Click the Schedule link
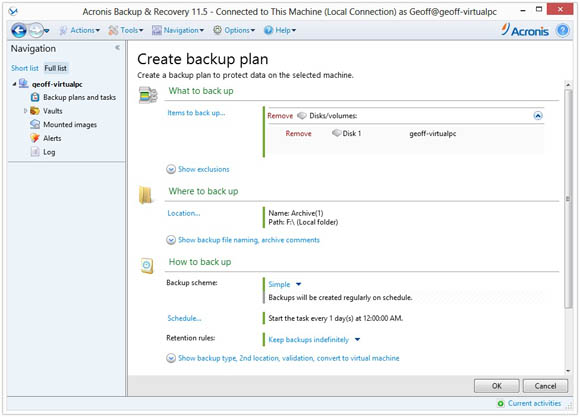Image resolution: width=580 pixels, height=417 pixels. [184, 318]
